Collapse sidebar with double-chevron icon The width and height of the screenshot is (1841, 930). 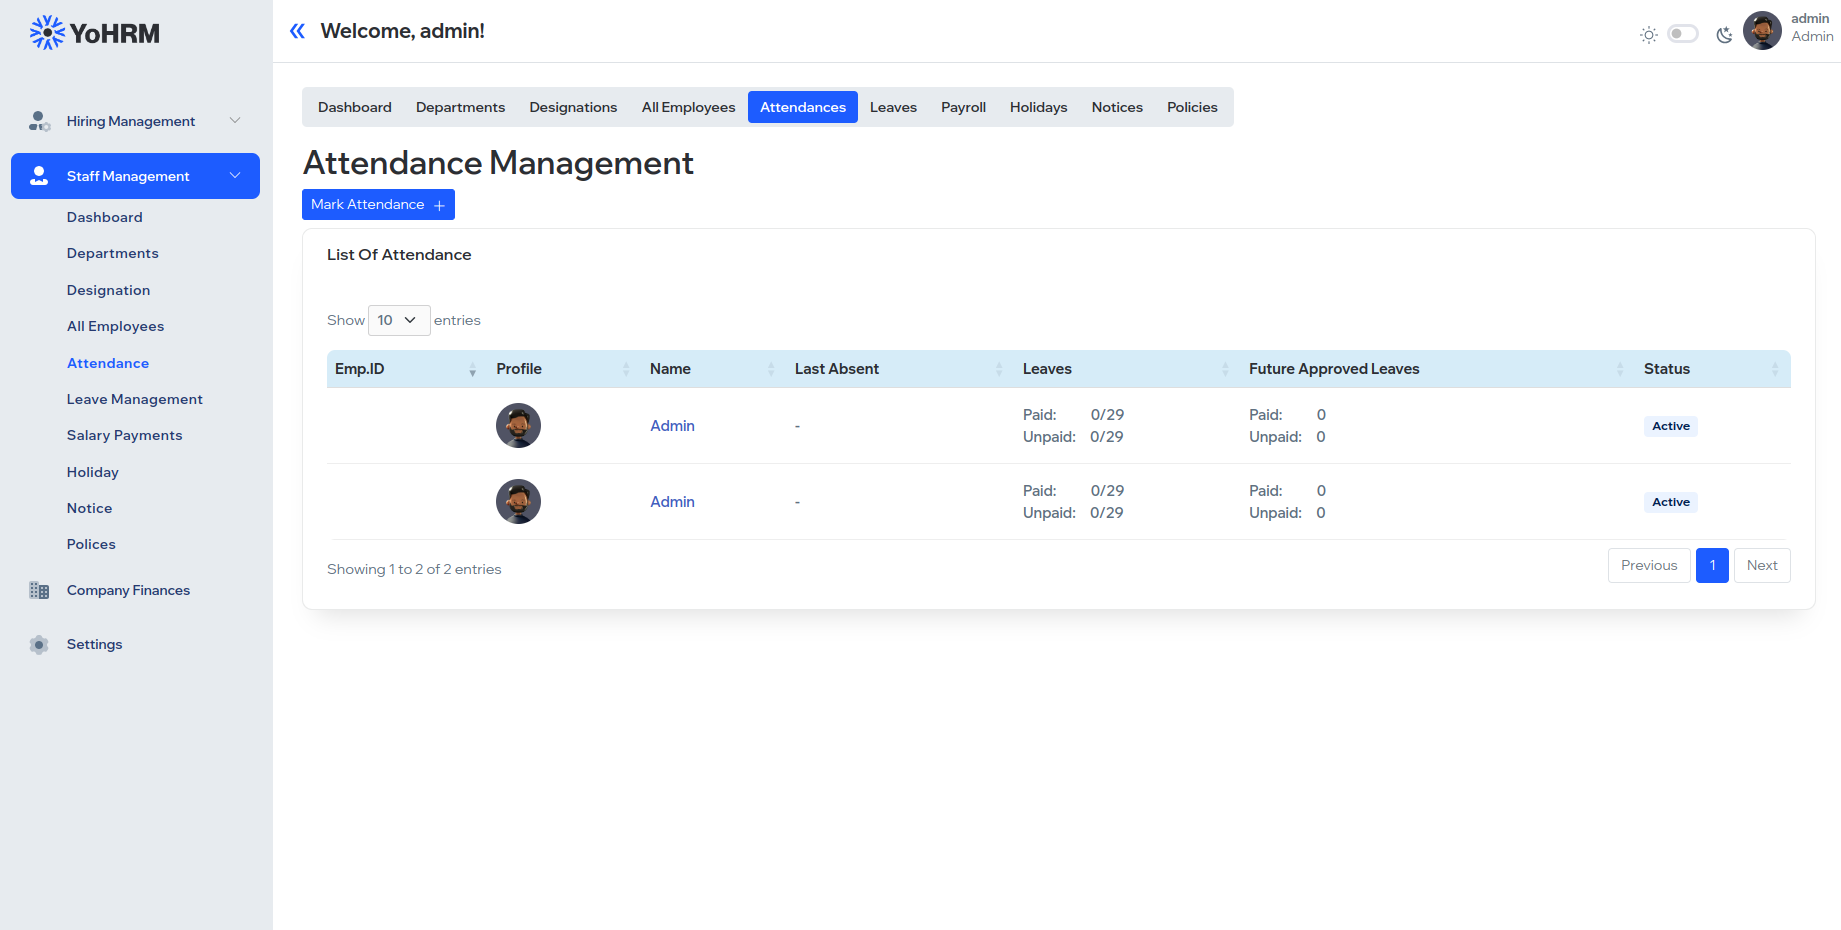click(x=297, y=31)
